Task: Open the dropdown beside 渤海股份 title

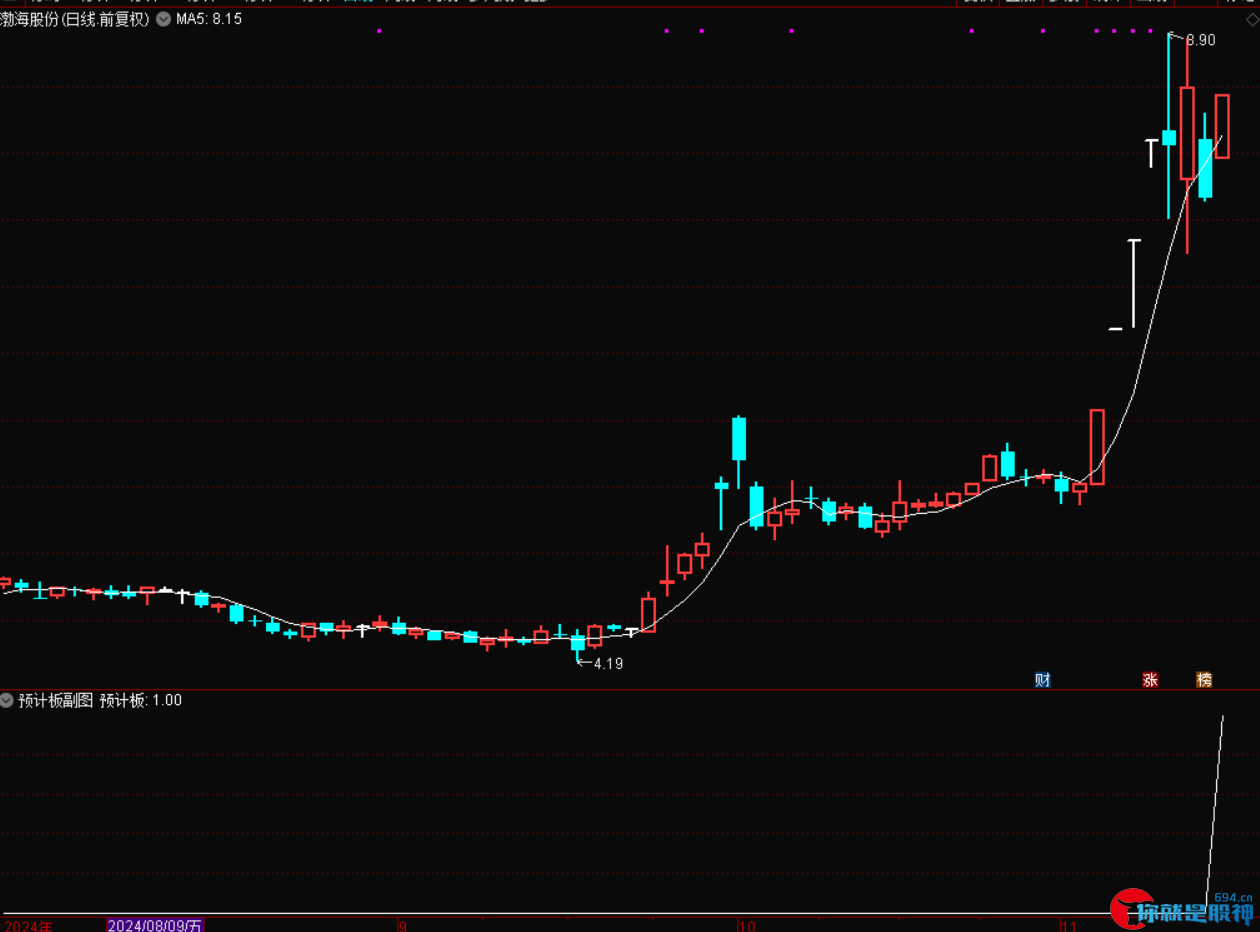Action: tap(163, 19)
